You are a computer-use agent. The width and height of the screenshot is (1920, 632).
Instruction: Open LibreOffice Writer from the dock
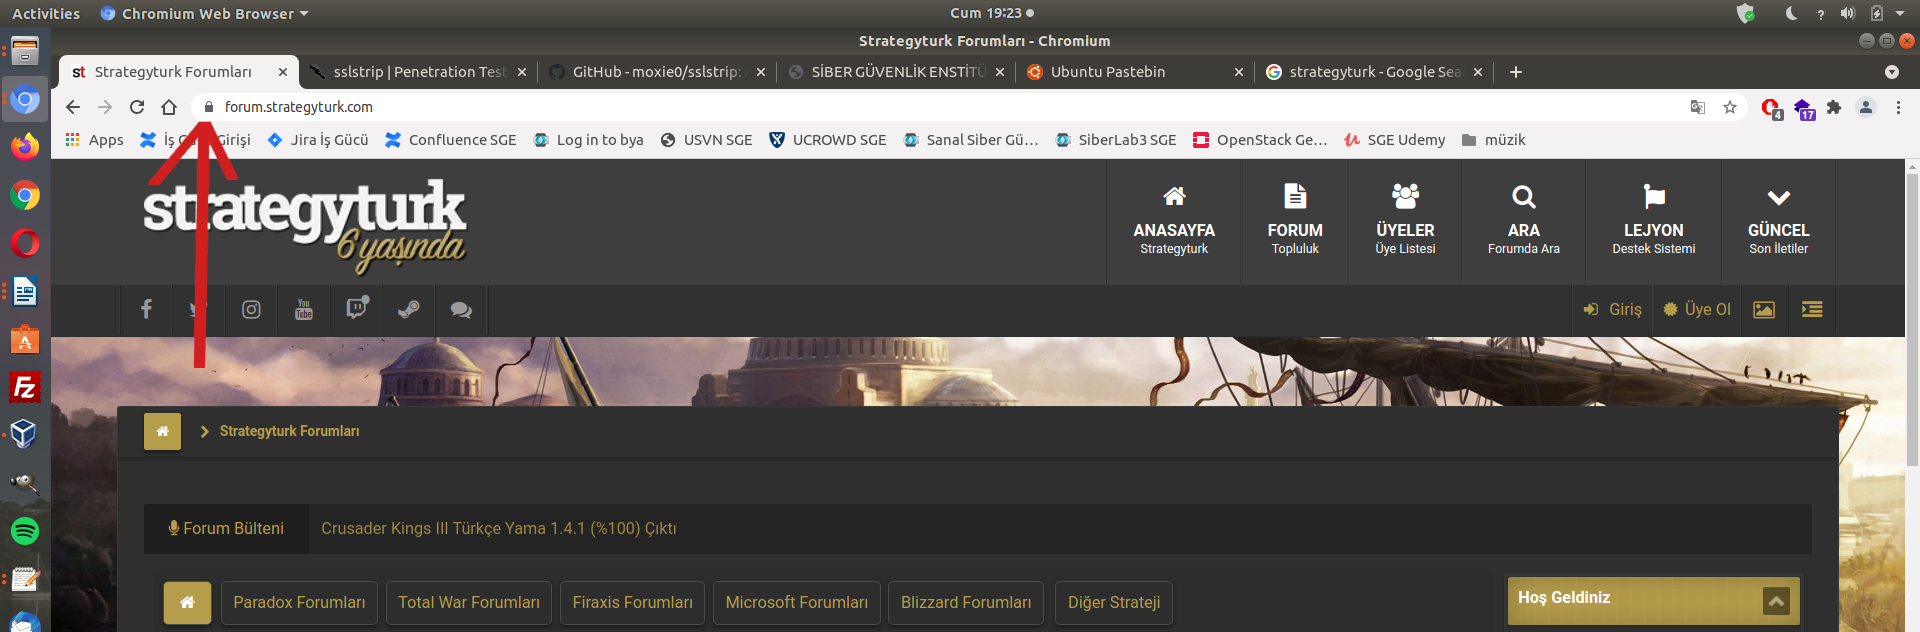point(25,291)
